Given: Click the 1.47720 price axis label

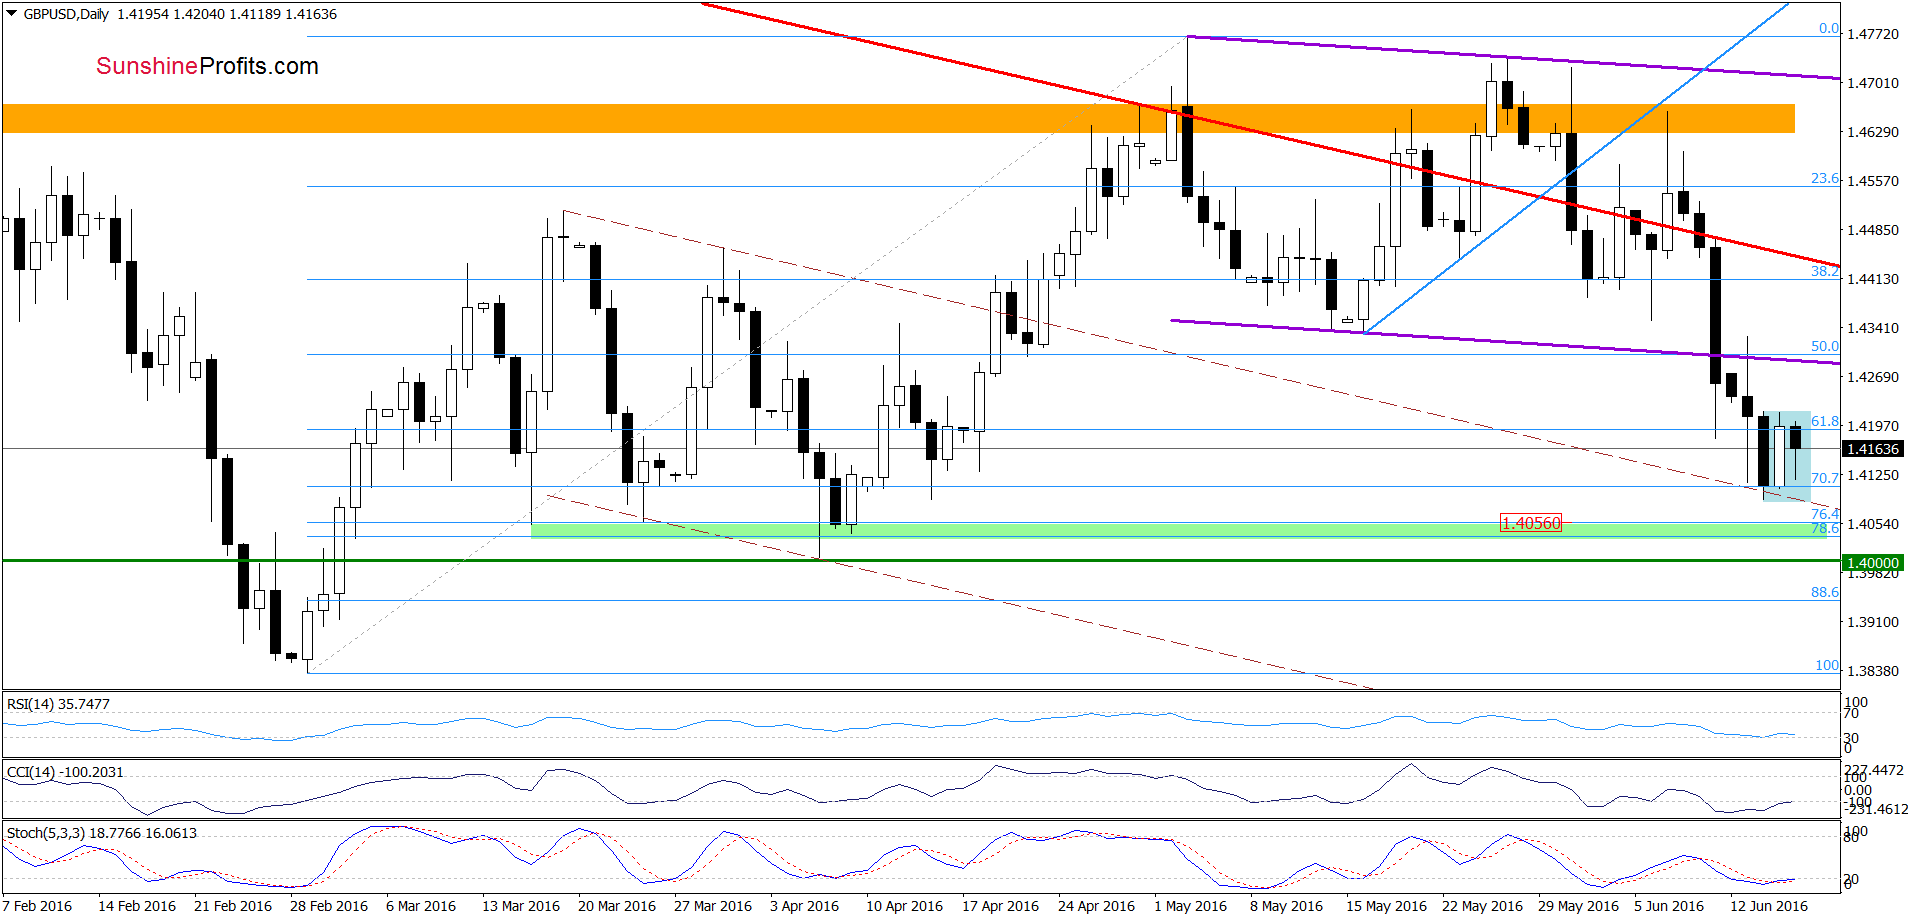Looking at the screenshot, I should pyautogui.click(x=1872, y=34).
